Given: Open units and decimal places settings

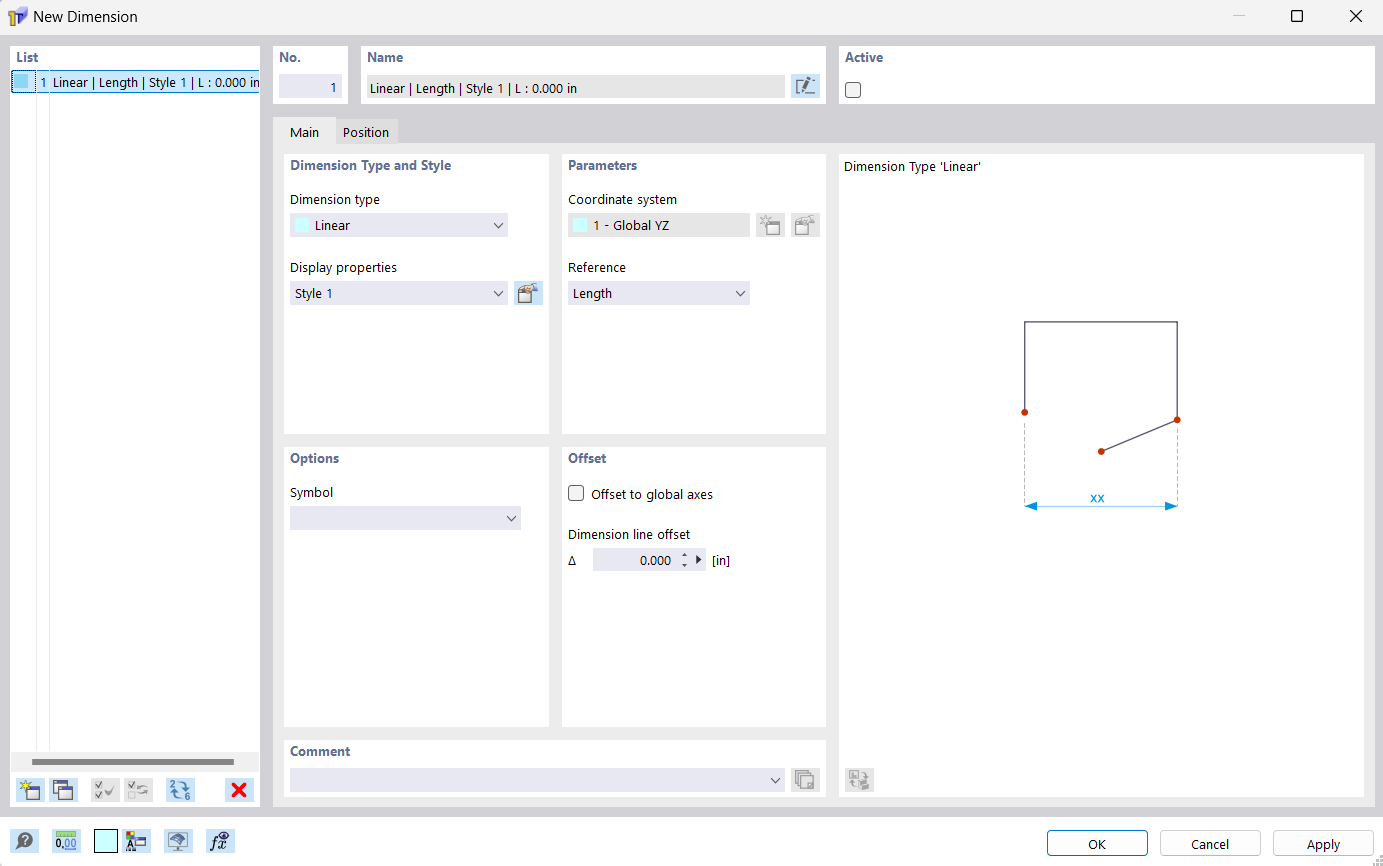Looking at the screenshot, I should tap(66, 841).
